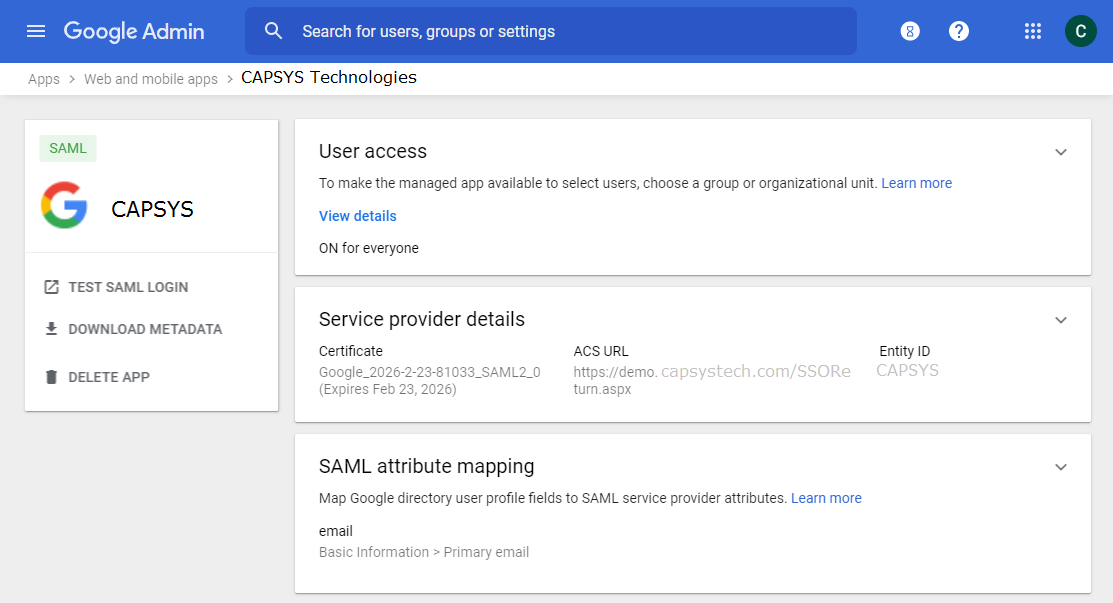Open the Google apps grid
The image size is (1113, 603).
click(x=1033, y=31)
